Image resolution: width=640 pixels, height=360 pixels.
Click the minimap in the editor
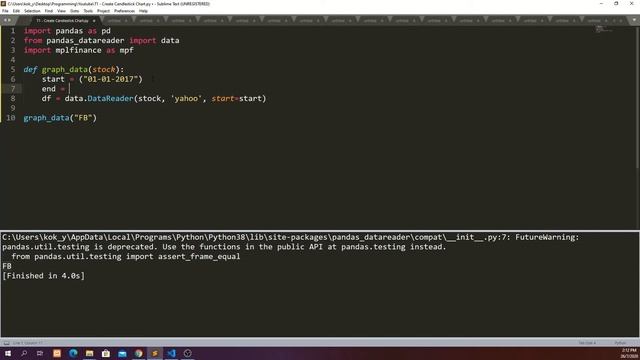603,29
